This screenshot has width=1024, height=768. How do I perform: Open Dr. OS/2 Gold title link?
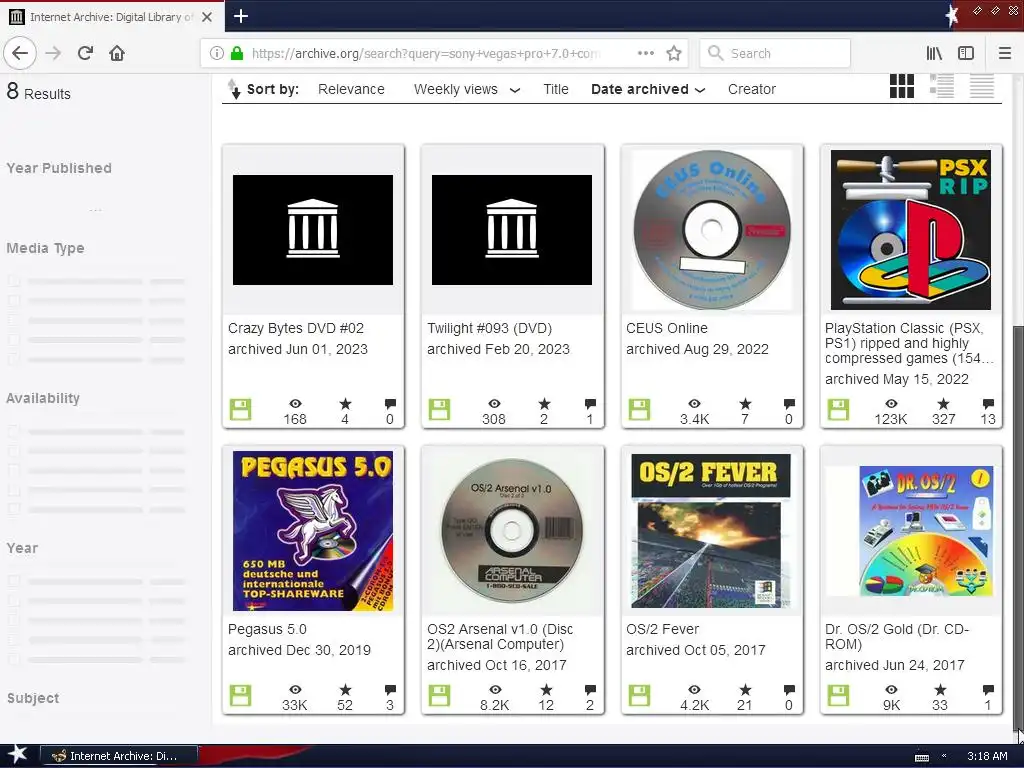[897, 637]
